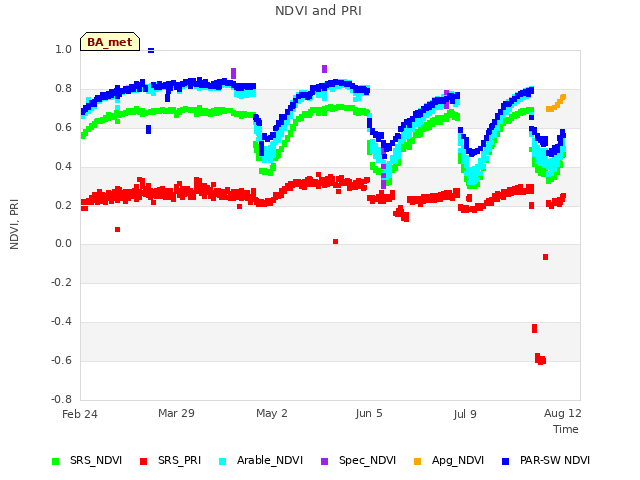This screenshot has width=640, height=480.
Task: Click the orange Apg_NDVI legend swatch
Action: [x=417, y=462]
